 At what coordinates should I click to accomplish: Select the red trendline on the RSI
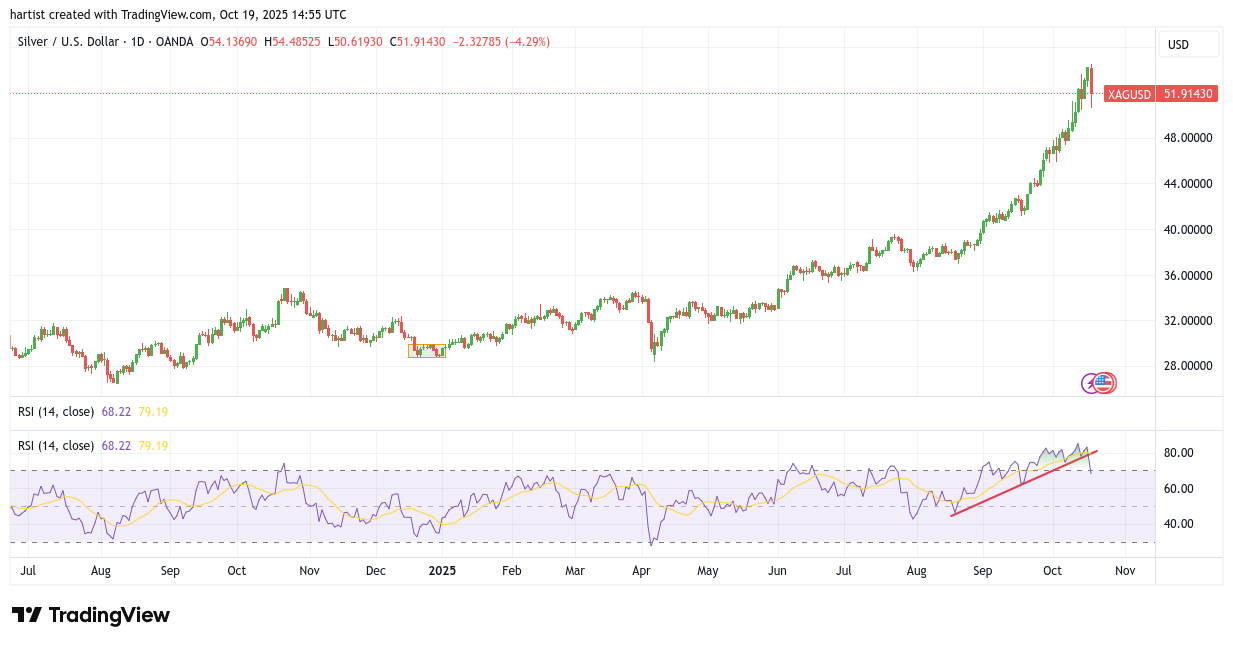point(1022,483)
